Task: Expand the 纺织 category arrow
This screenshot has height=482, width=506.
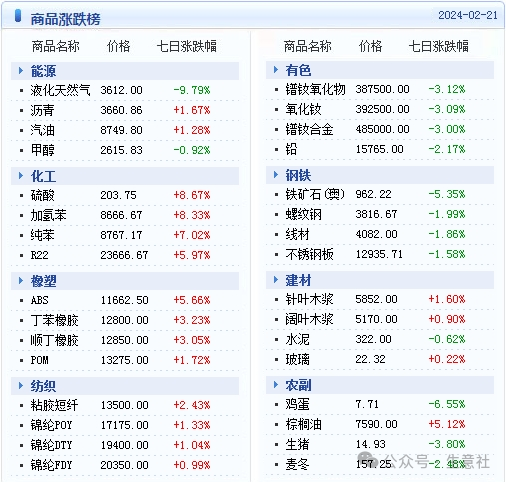Action: tap(21, 386)
